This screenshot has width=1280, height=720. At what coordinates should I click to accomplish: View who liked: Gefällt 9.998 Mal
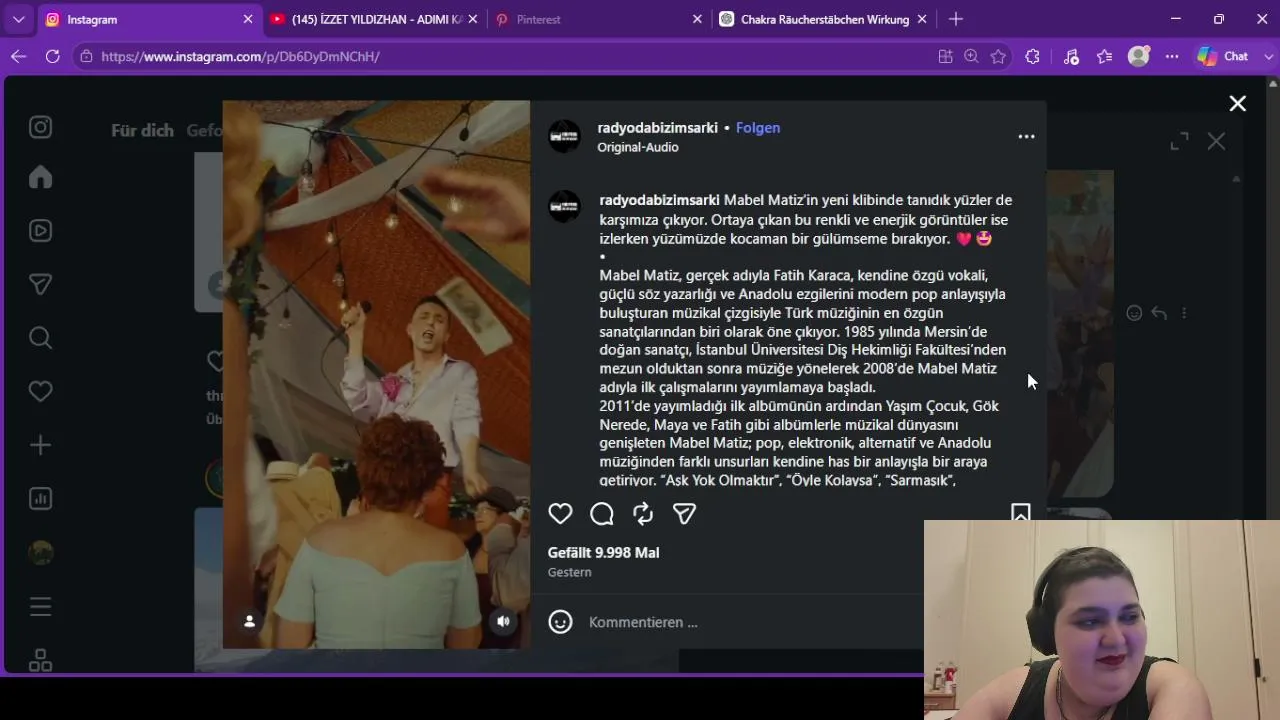click(603, 552)
